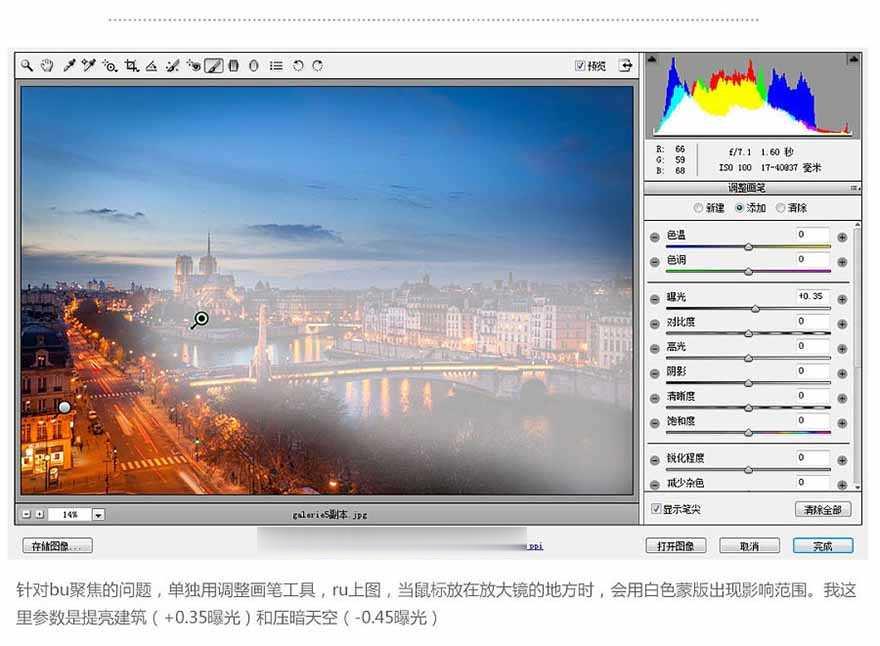Click the 清除全部 button
The height and width of the screenshot is (646, 880).
coord(820,509)
